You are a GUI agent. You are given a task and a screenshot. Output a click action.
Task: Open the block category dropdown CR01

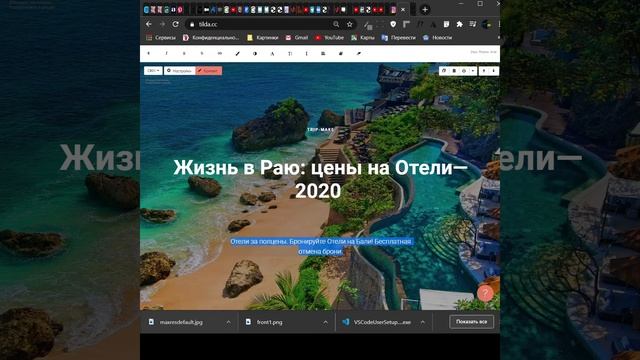point(153,71)
